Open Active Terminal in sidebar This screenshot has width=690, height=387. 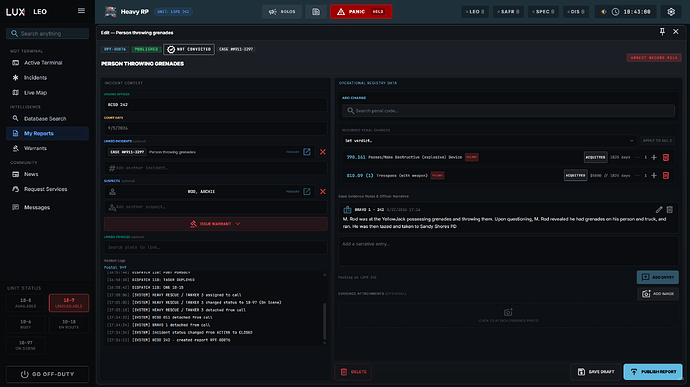tap(48, 63)
